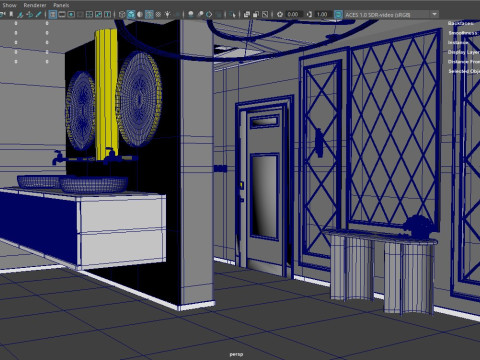This screenshot has width=480, height=360.
Task: Click the Instance heads-up label
Action: [458, 43]
